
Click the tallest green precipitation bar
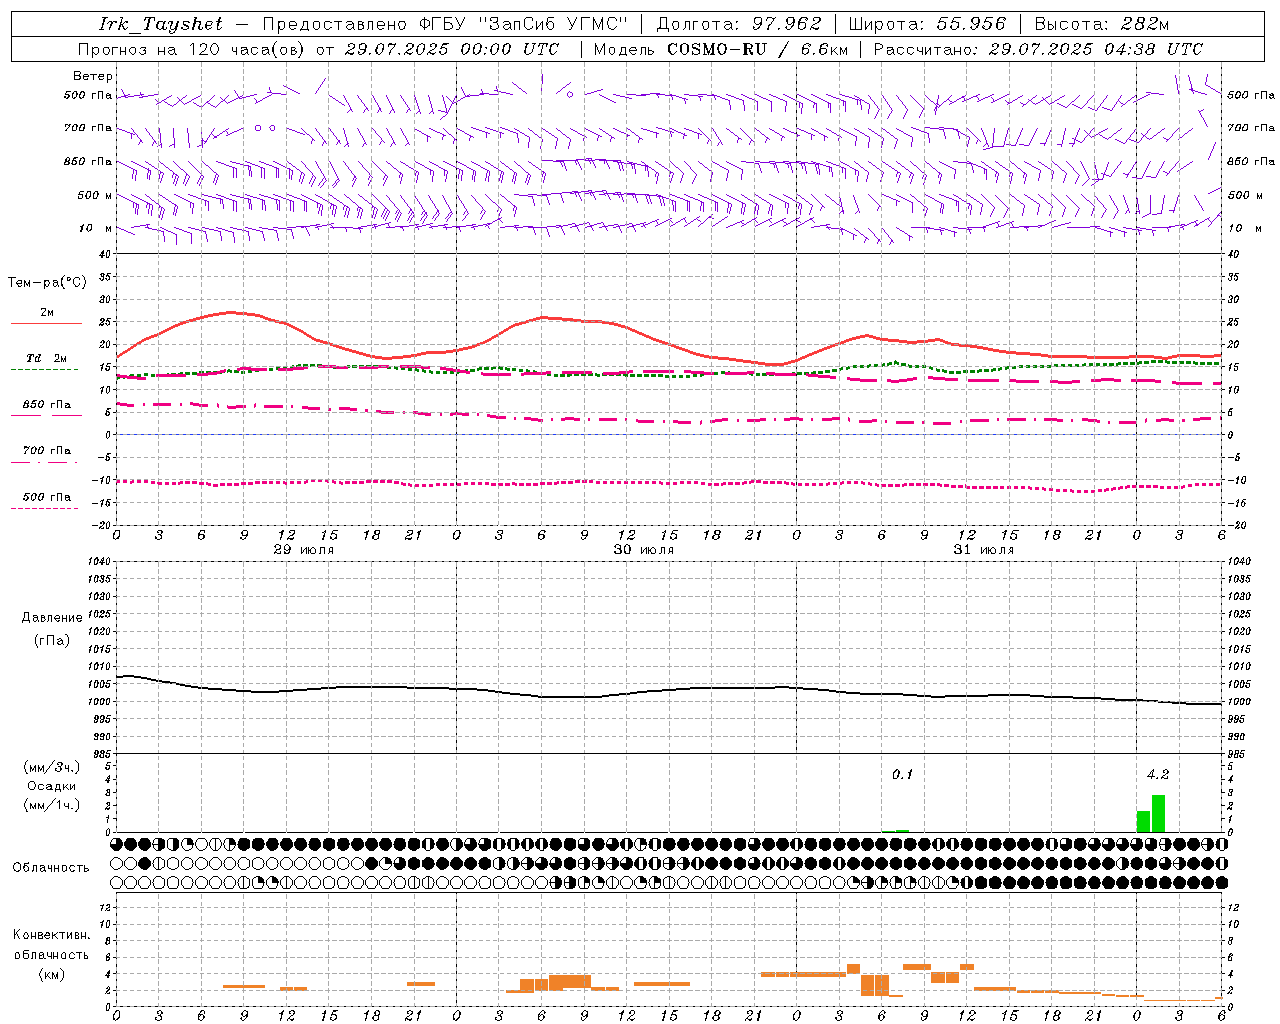pyautogui.click(x=1158, y=814)
